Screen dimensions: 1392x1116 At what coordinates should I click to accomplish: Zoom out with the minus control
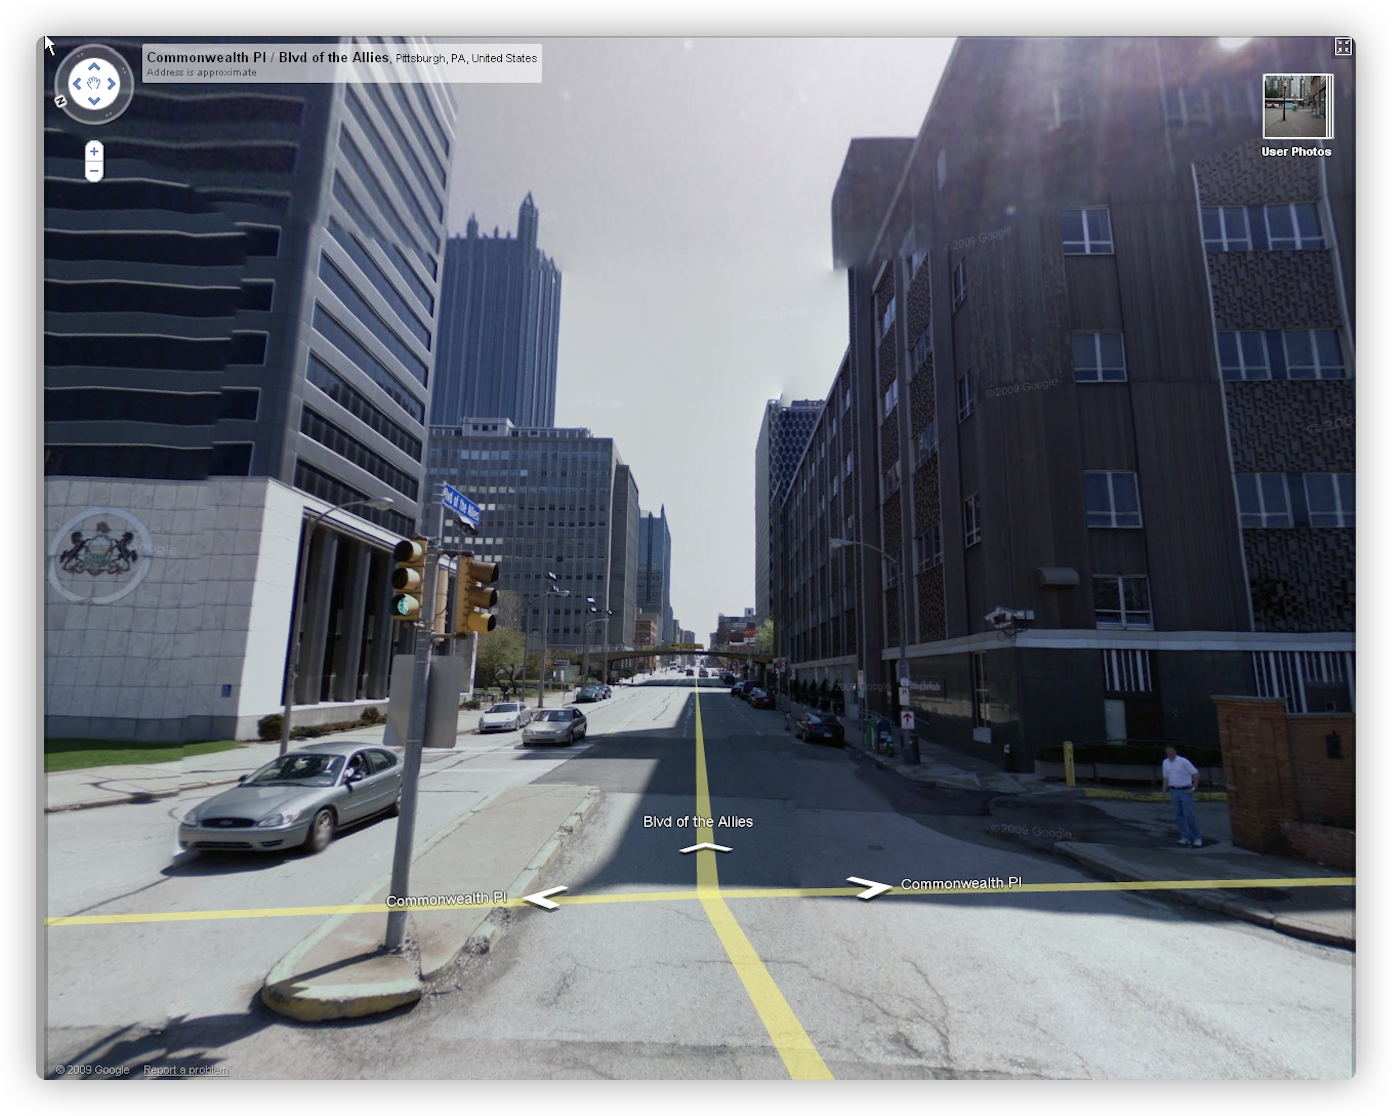point(93,170)
